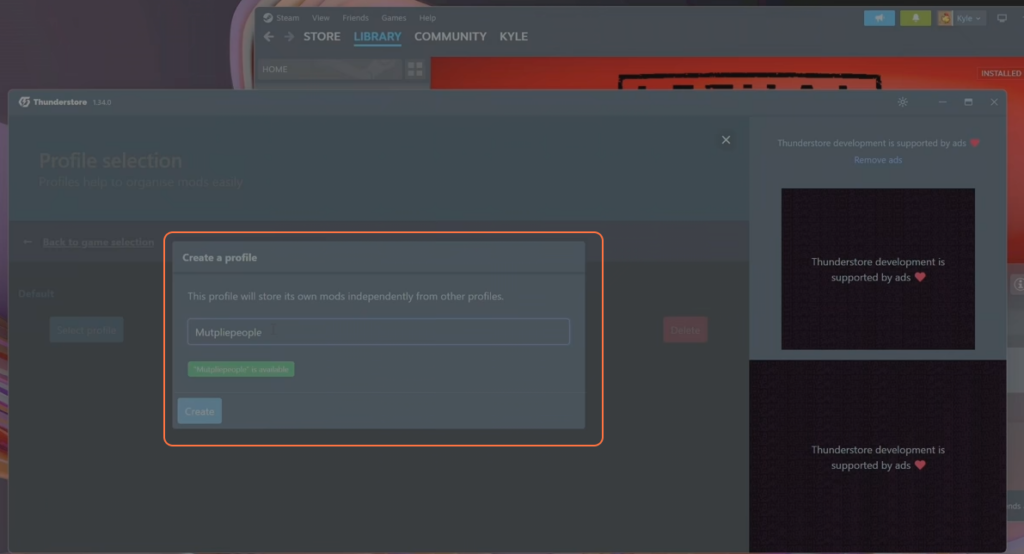The height and width of the screenshot is (554, 1024).
Task: Switch to the STORE tab in Steam
Action: 321,37
